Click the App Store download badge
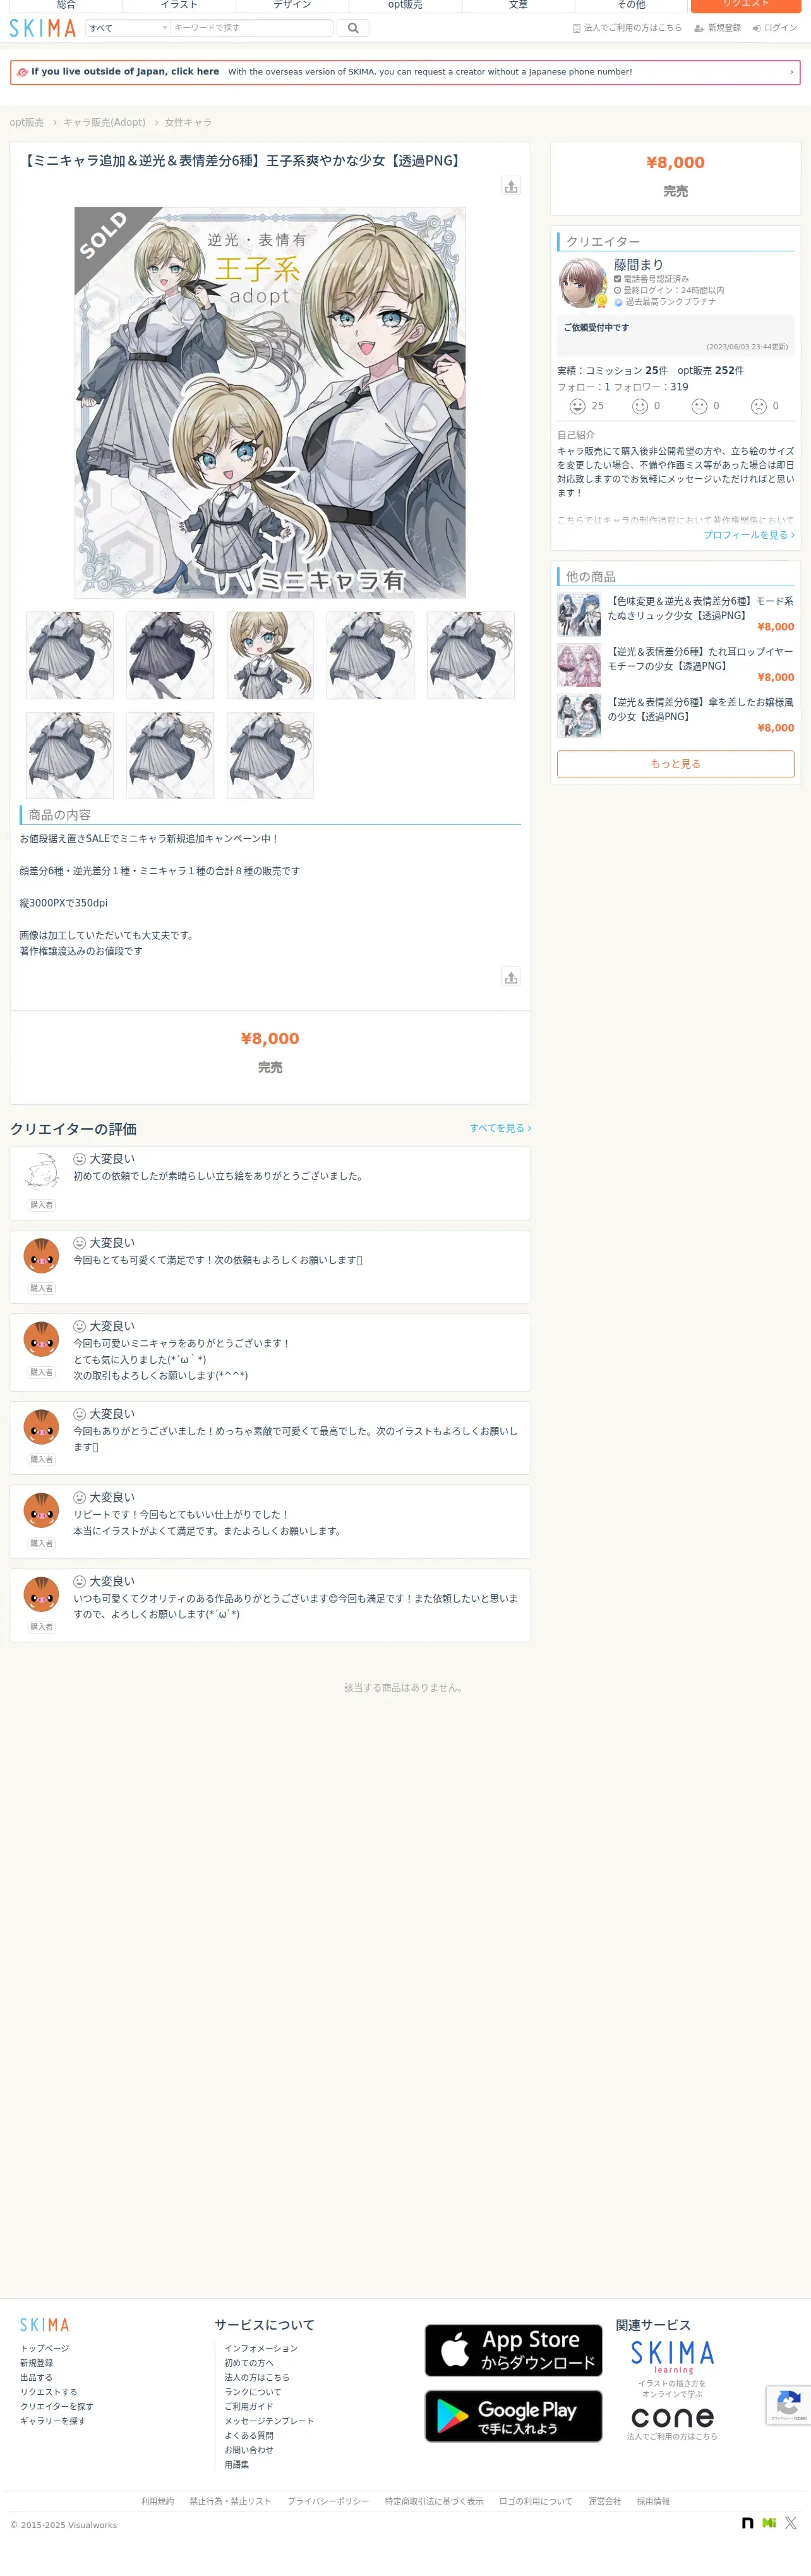The width and height of the screenshot is (811, 2576). click(x=514, y=2350)
